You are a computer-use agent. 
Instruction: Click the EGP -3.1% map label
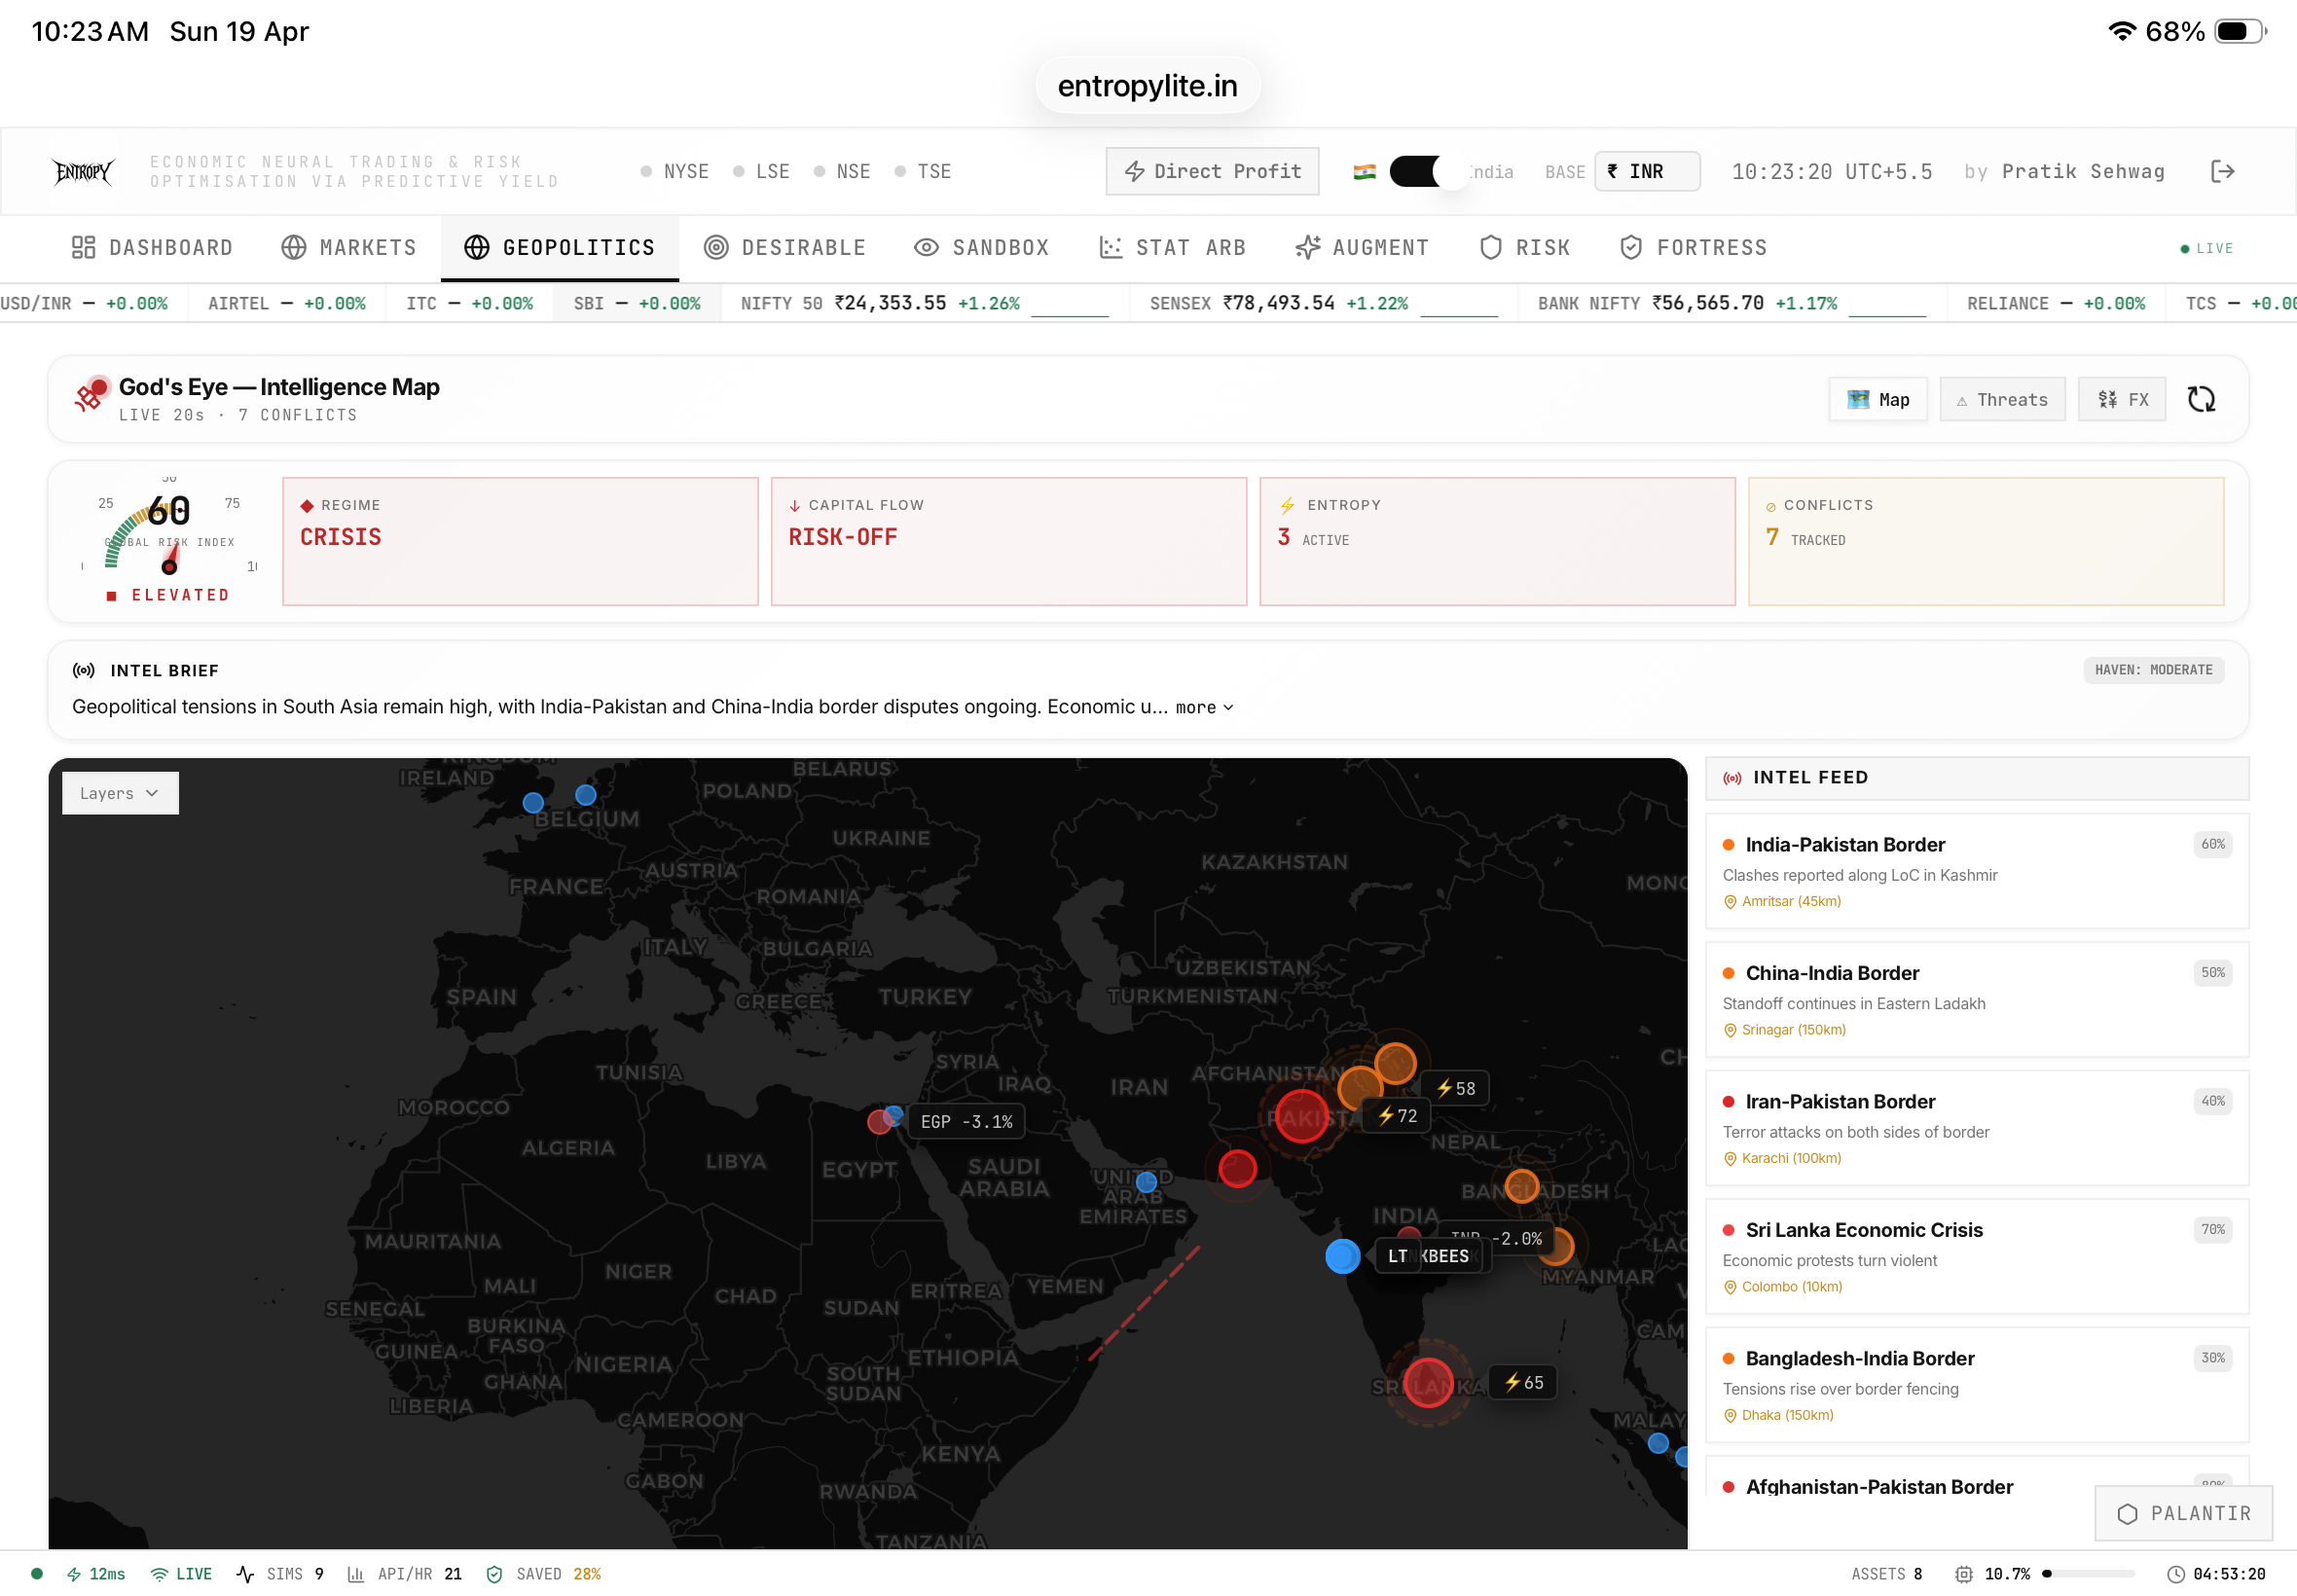[966, 1122]
